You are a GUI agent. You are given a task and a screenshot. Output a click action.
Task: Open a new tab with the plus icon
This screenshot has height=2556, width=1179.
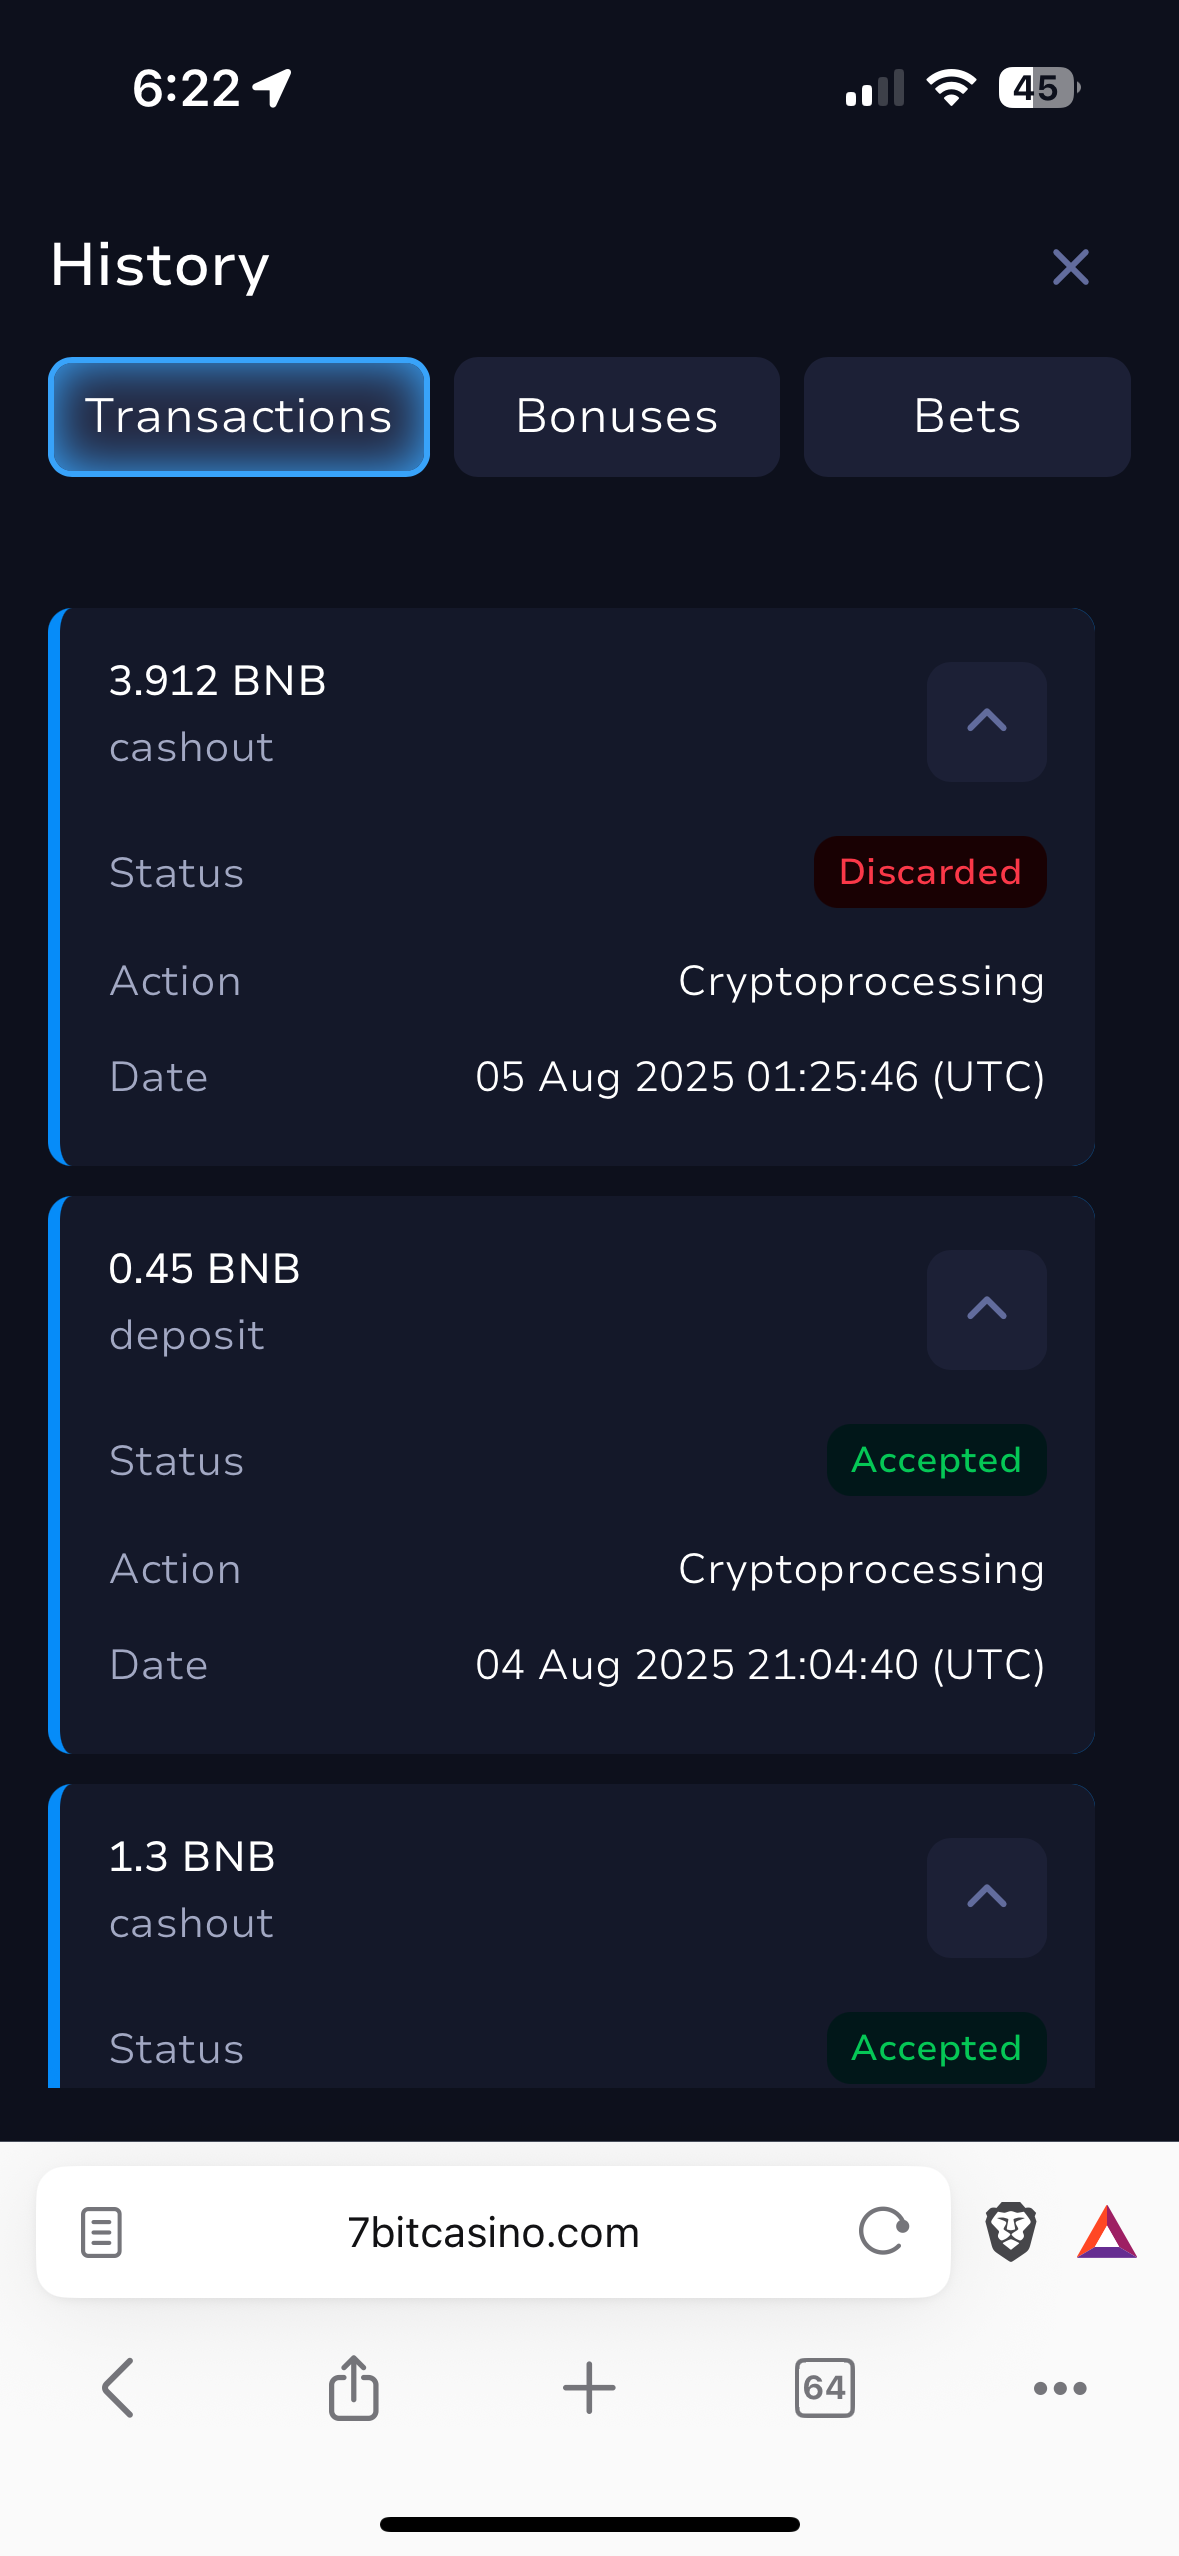pos(589,2388)
